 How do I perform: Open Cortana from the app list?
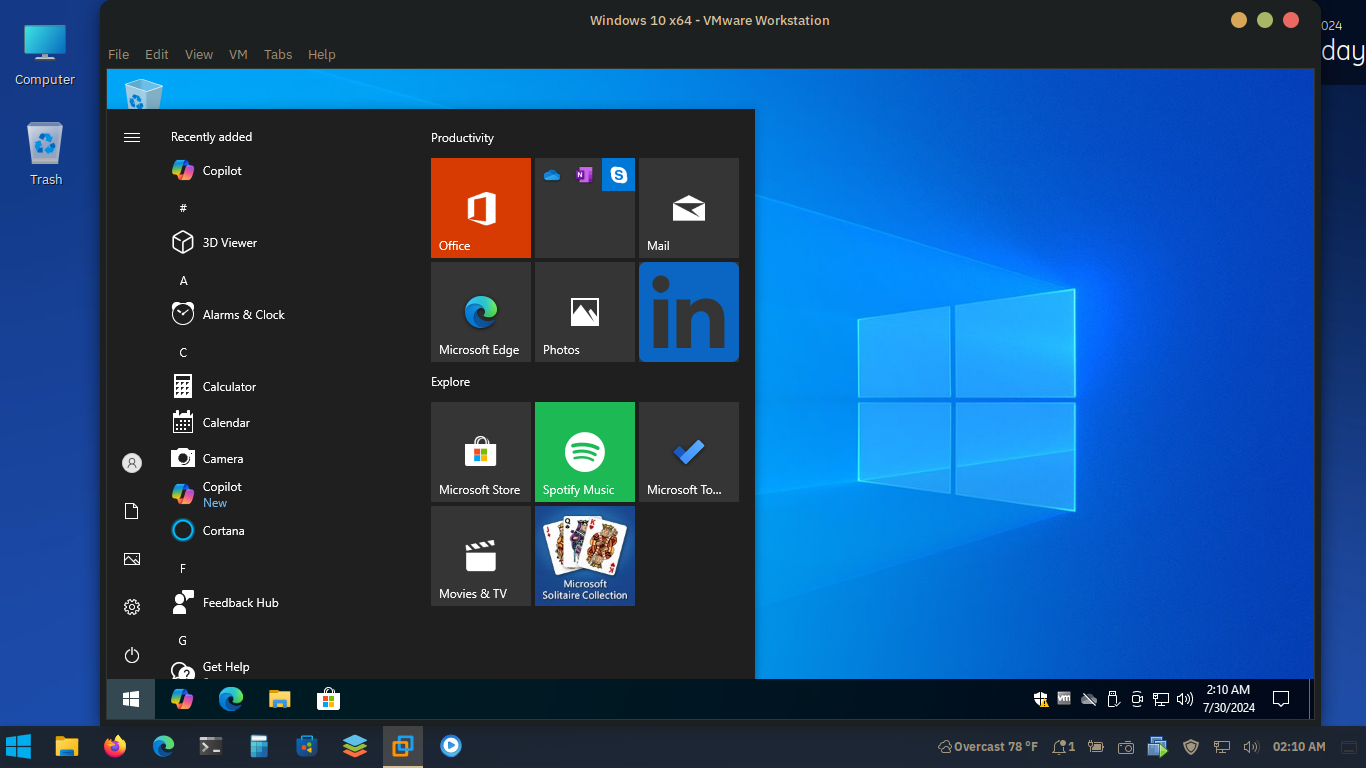pyautogui.click(x=289, y=531)
